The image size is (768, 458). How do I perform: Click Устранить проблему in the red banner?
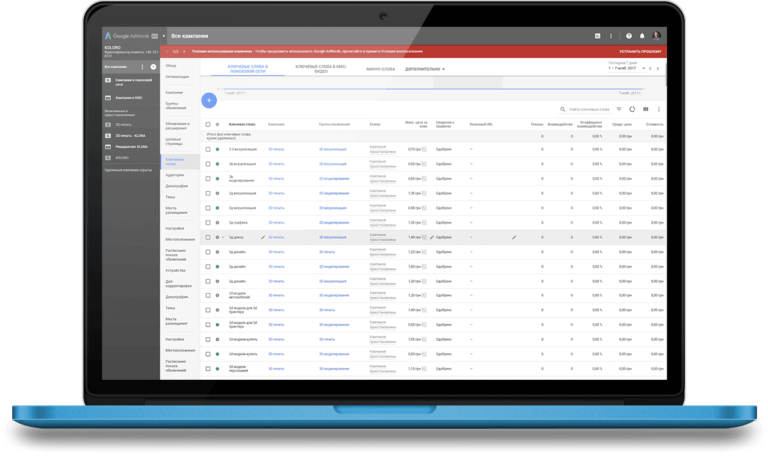coord(640,48)
